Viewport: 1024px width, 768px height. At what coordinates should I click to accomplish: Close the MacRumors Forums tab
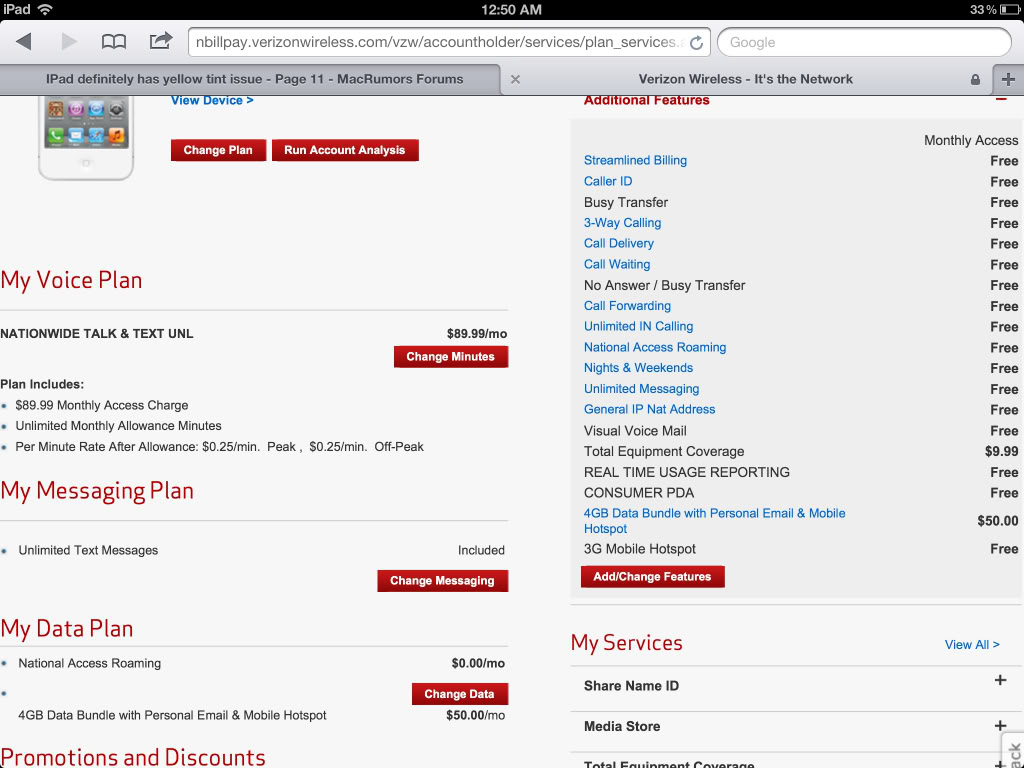[x=515, y=79]
